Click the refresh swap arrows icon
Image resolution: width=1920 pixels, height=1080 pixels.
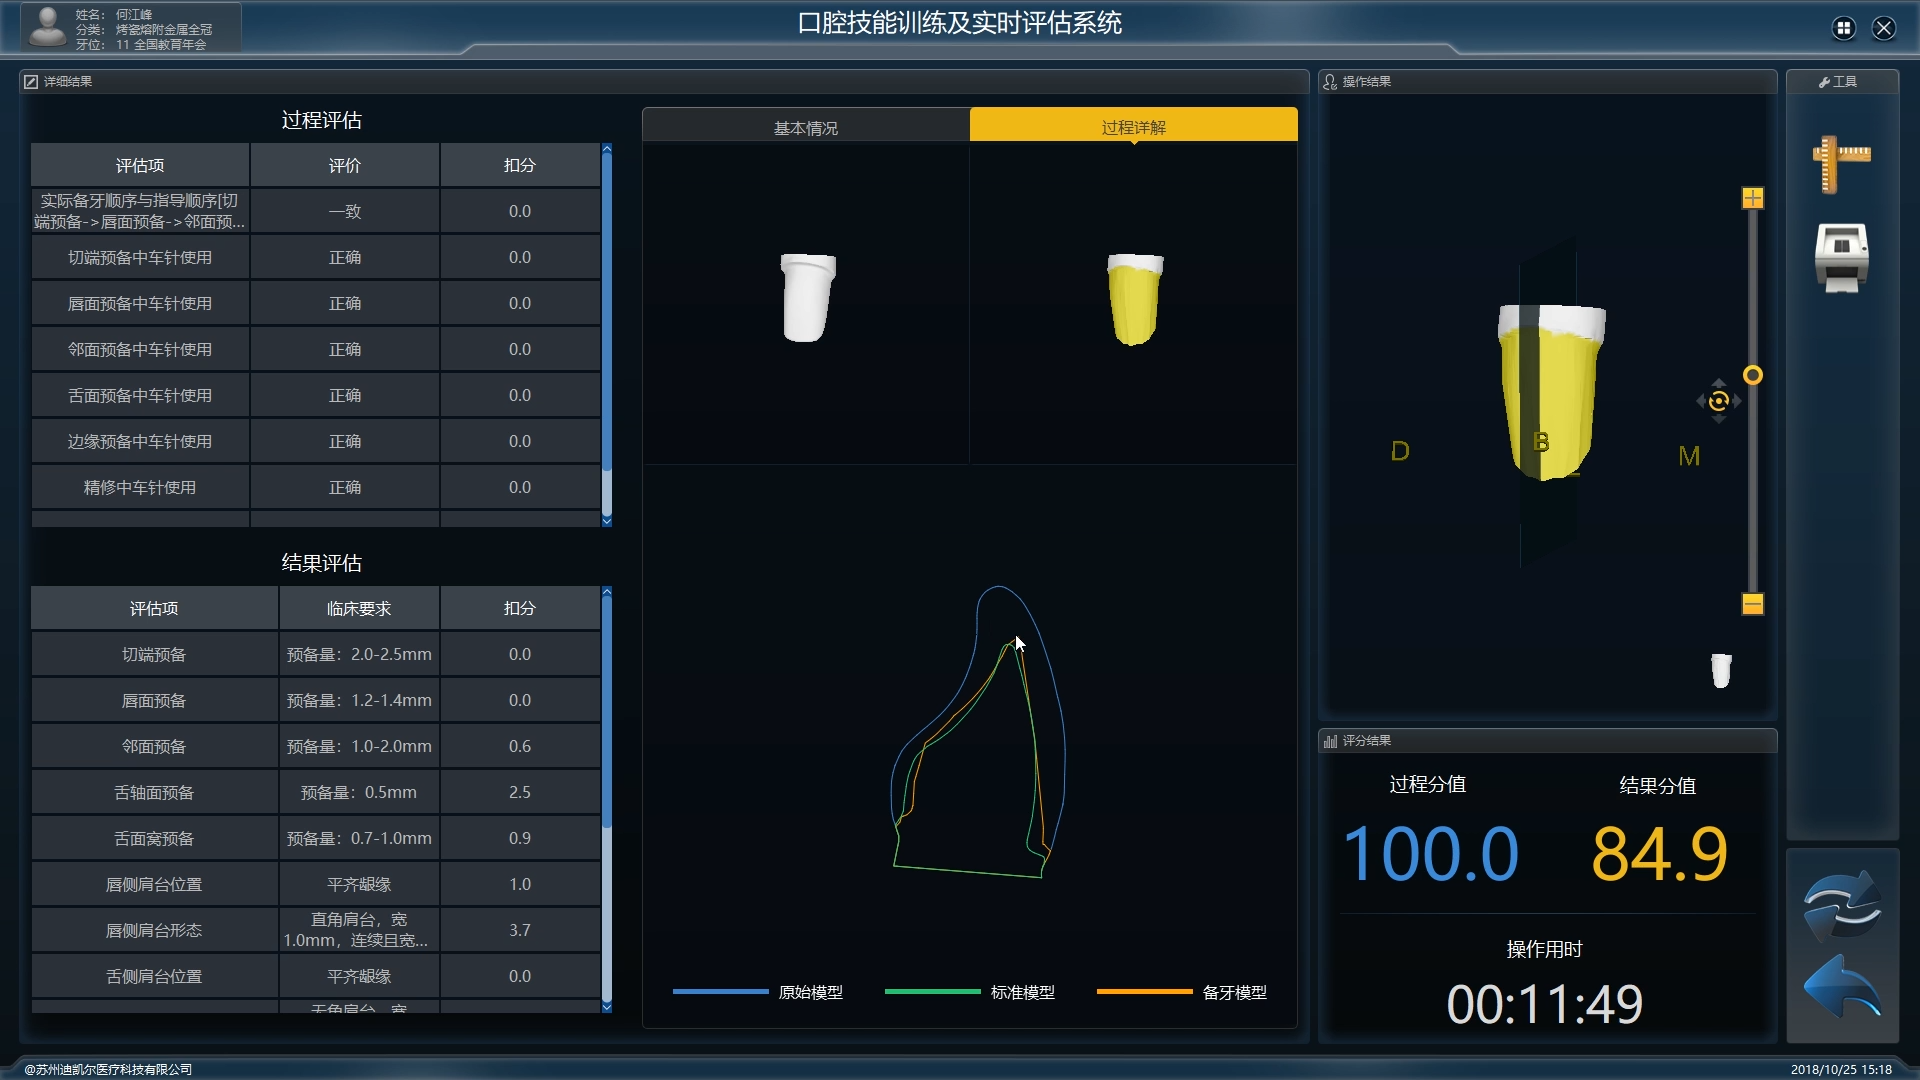1842,906
